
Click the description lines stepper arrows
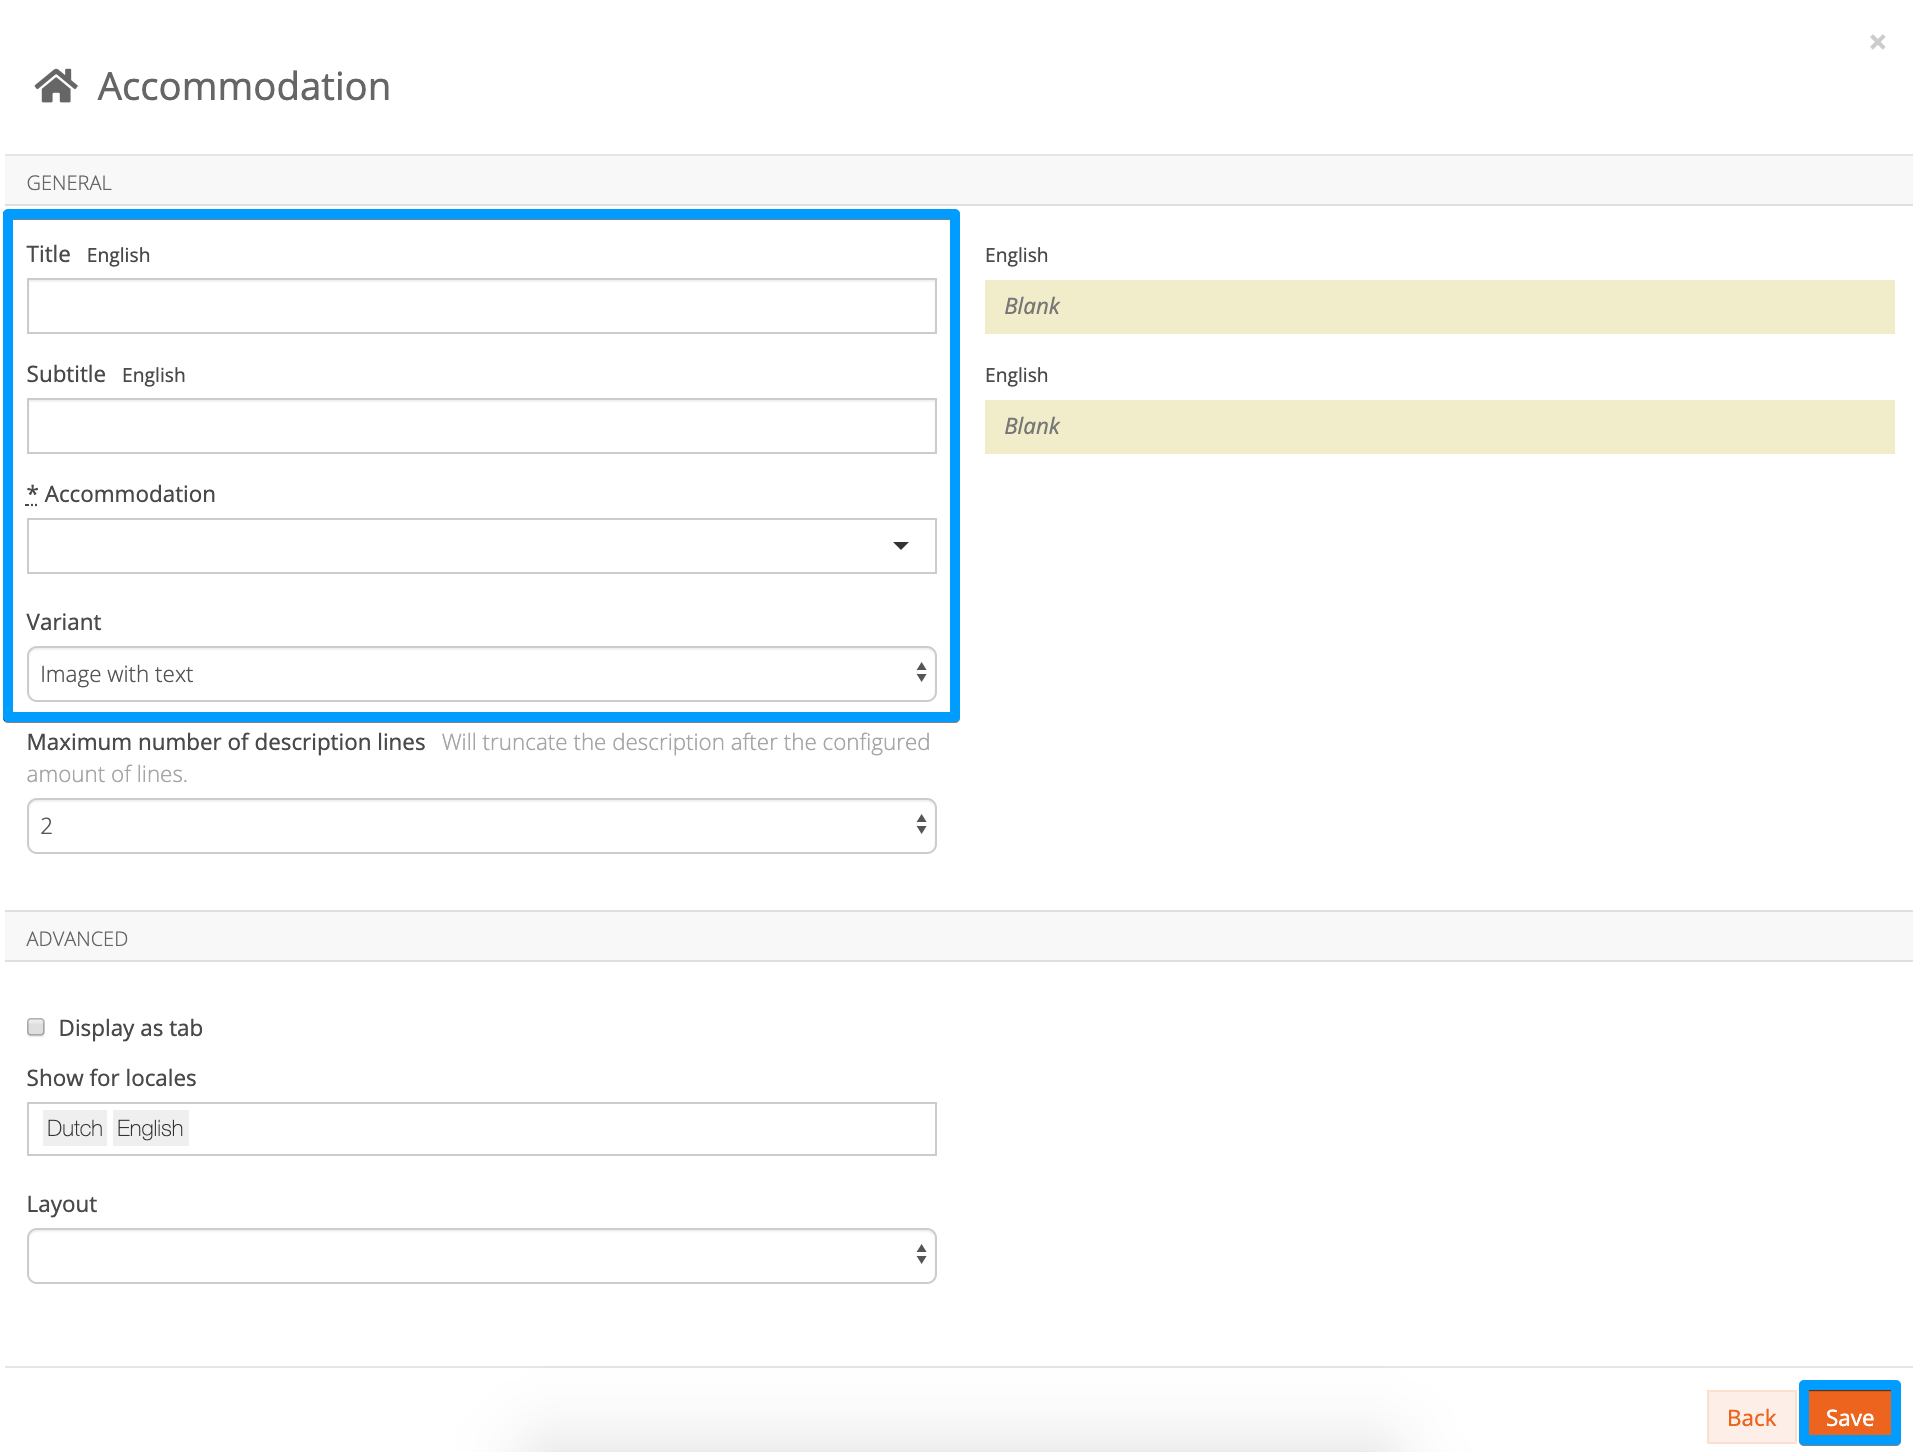pyautogui.click(x=921, y=825)
